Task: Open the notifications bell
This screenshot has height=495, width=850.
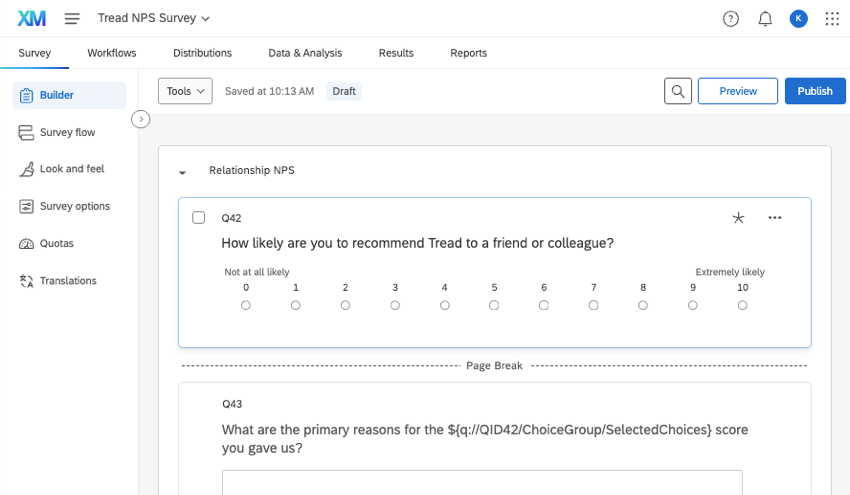Action: 765,19
